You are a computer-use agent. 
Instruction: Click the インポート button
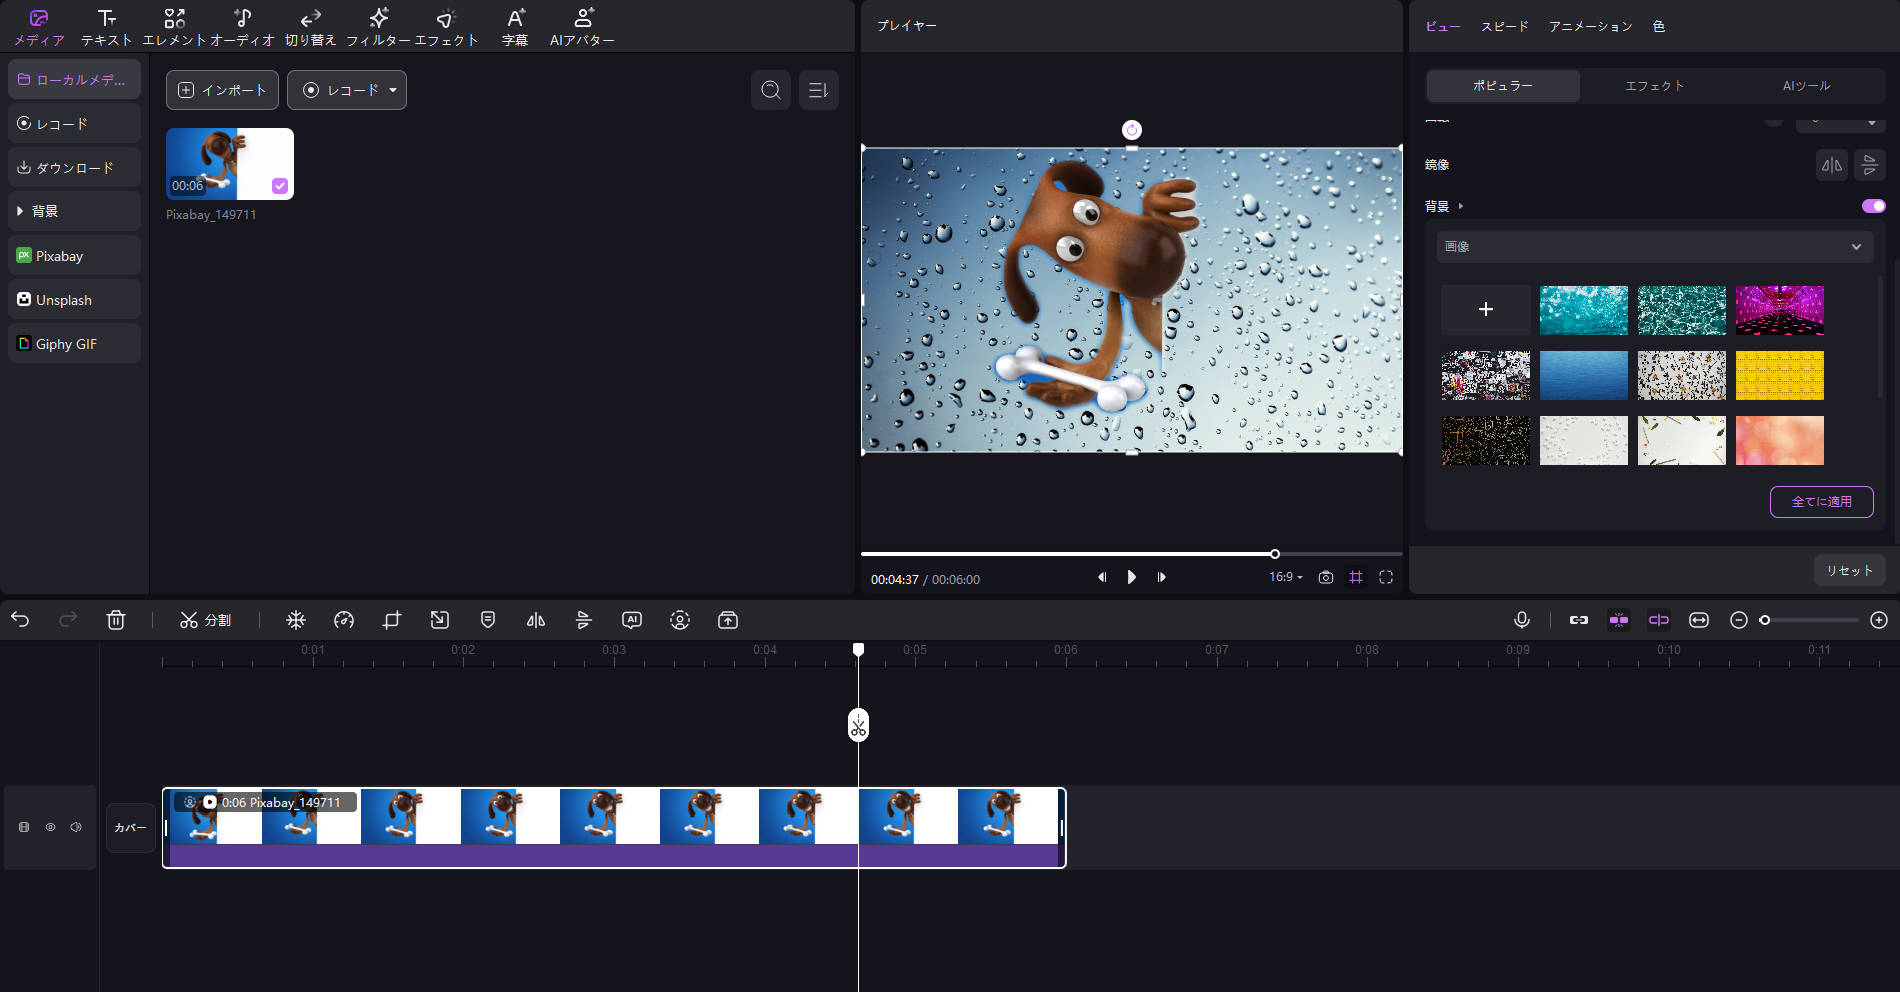[222, 90]
